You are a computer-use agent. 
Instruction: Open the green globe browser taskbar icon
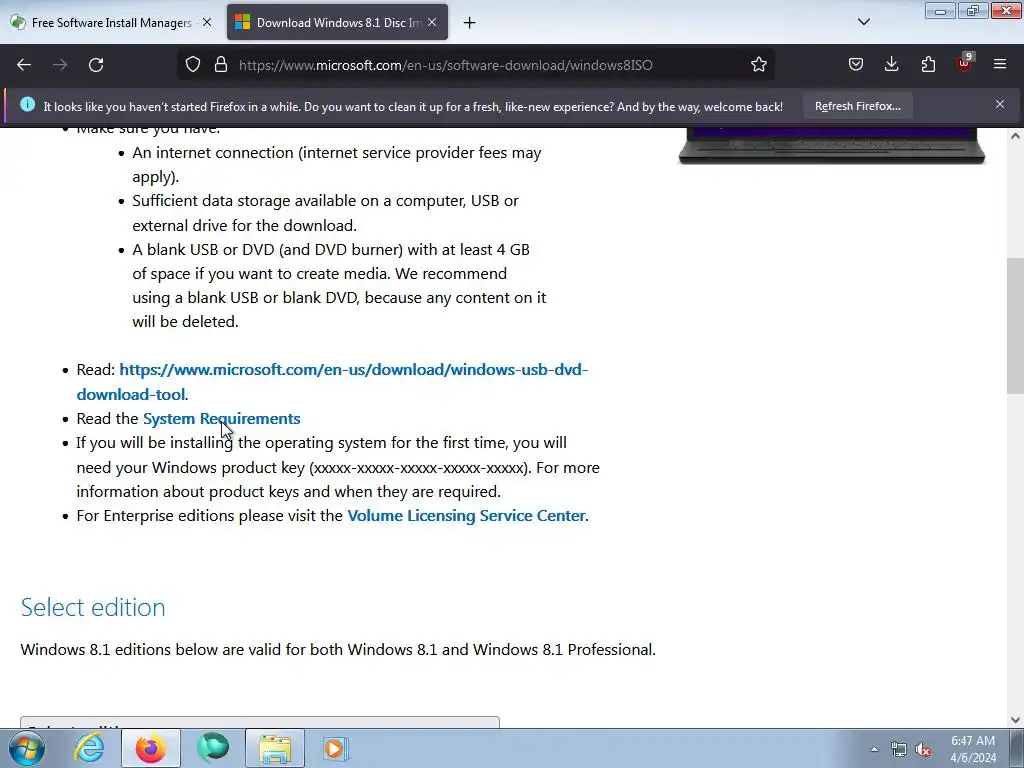(213, 748)
